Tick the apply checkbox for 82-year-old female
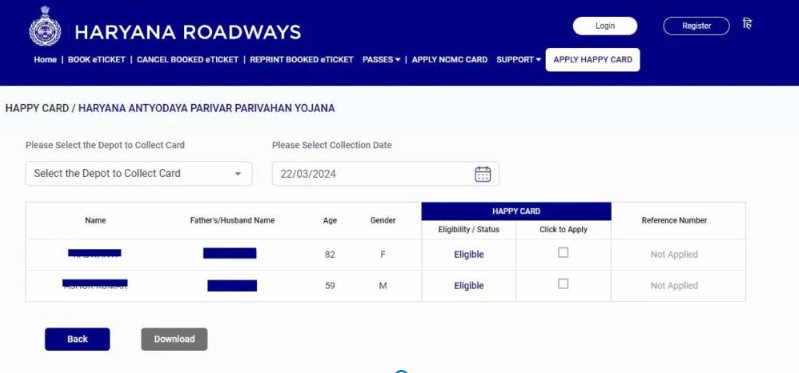This screenshot has width=799, height=373. point(563,253)
